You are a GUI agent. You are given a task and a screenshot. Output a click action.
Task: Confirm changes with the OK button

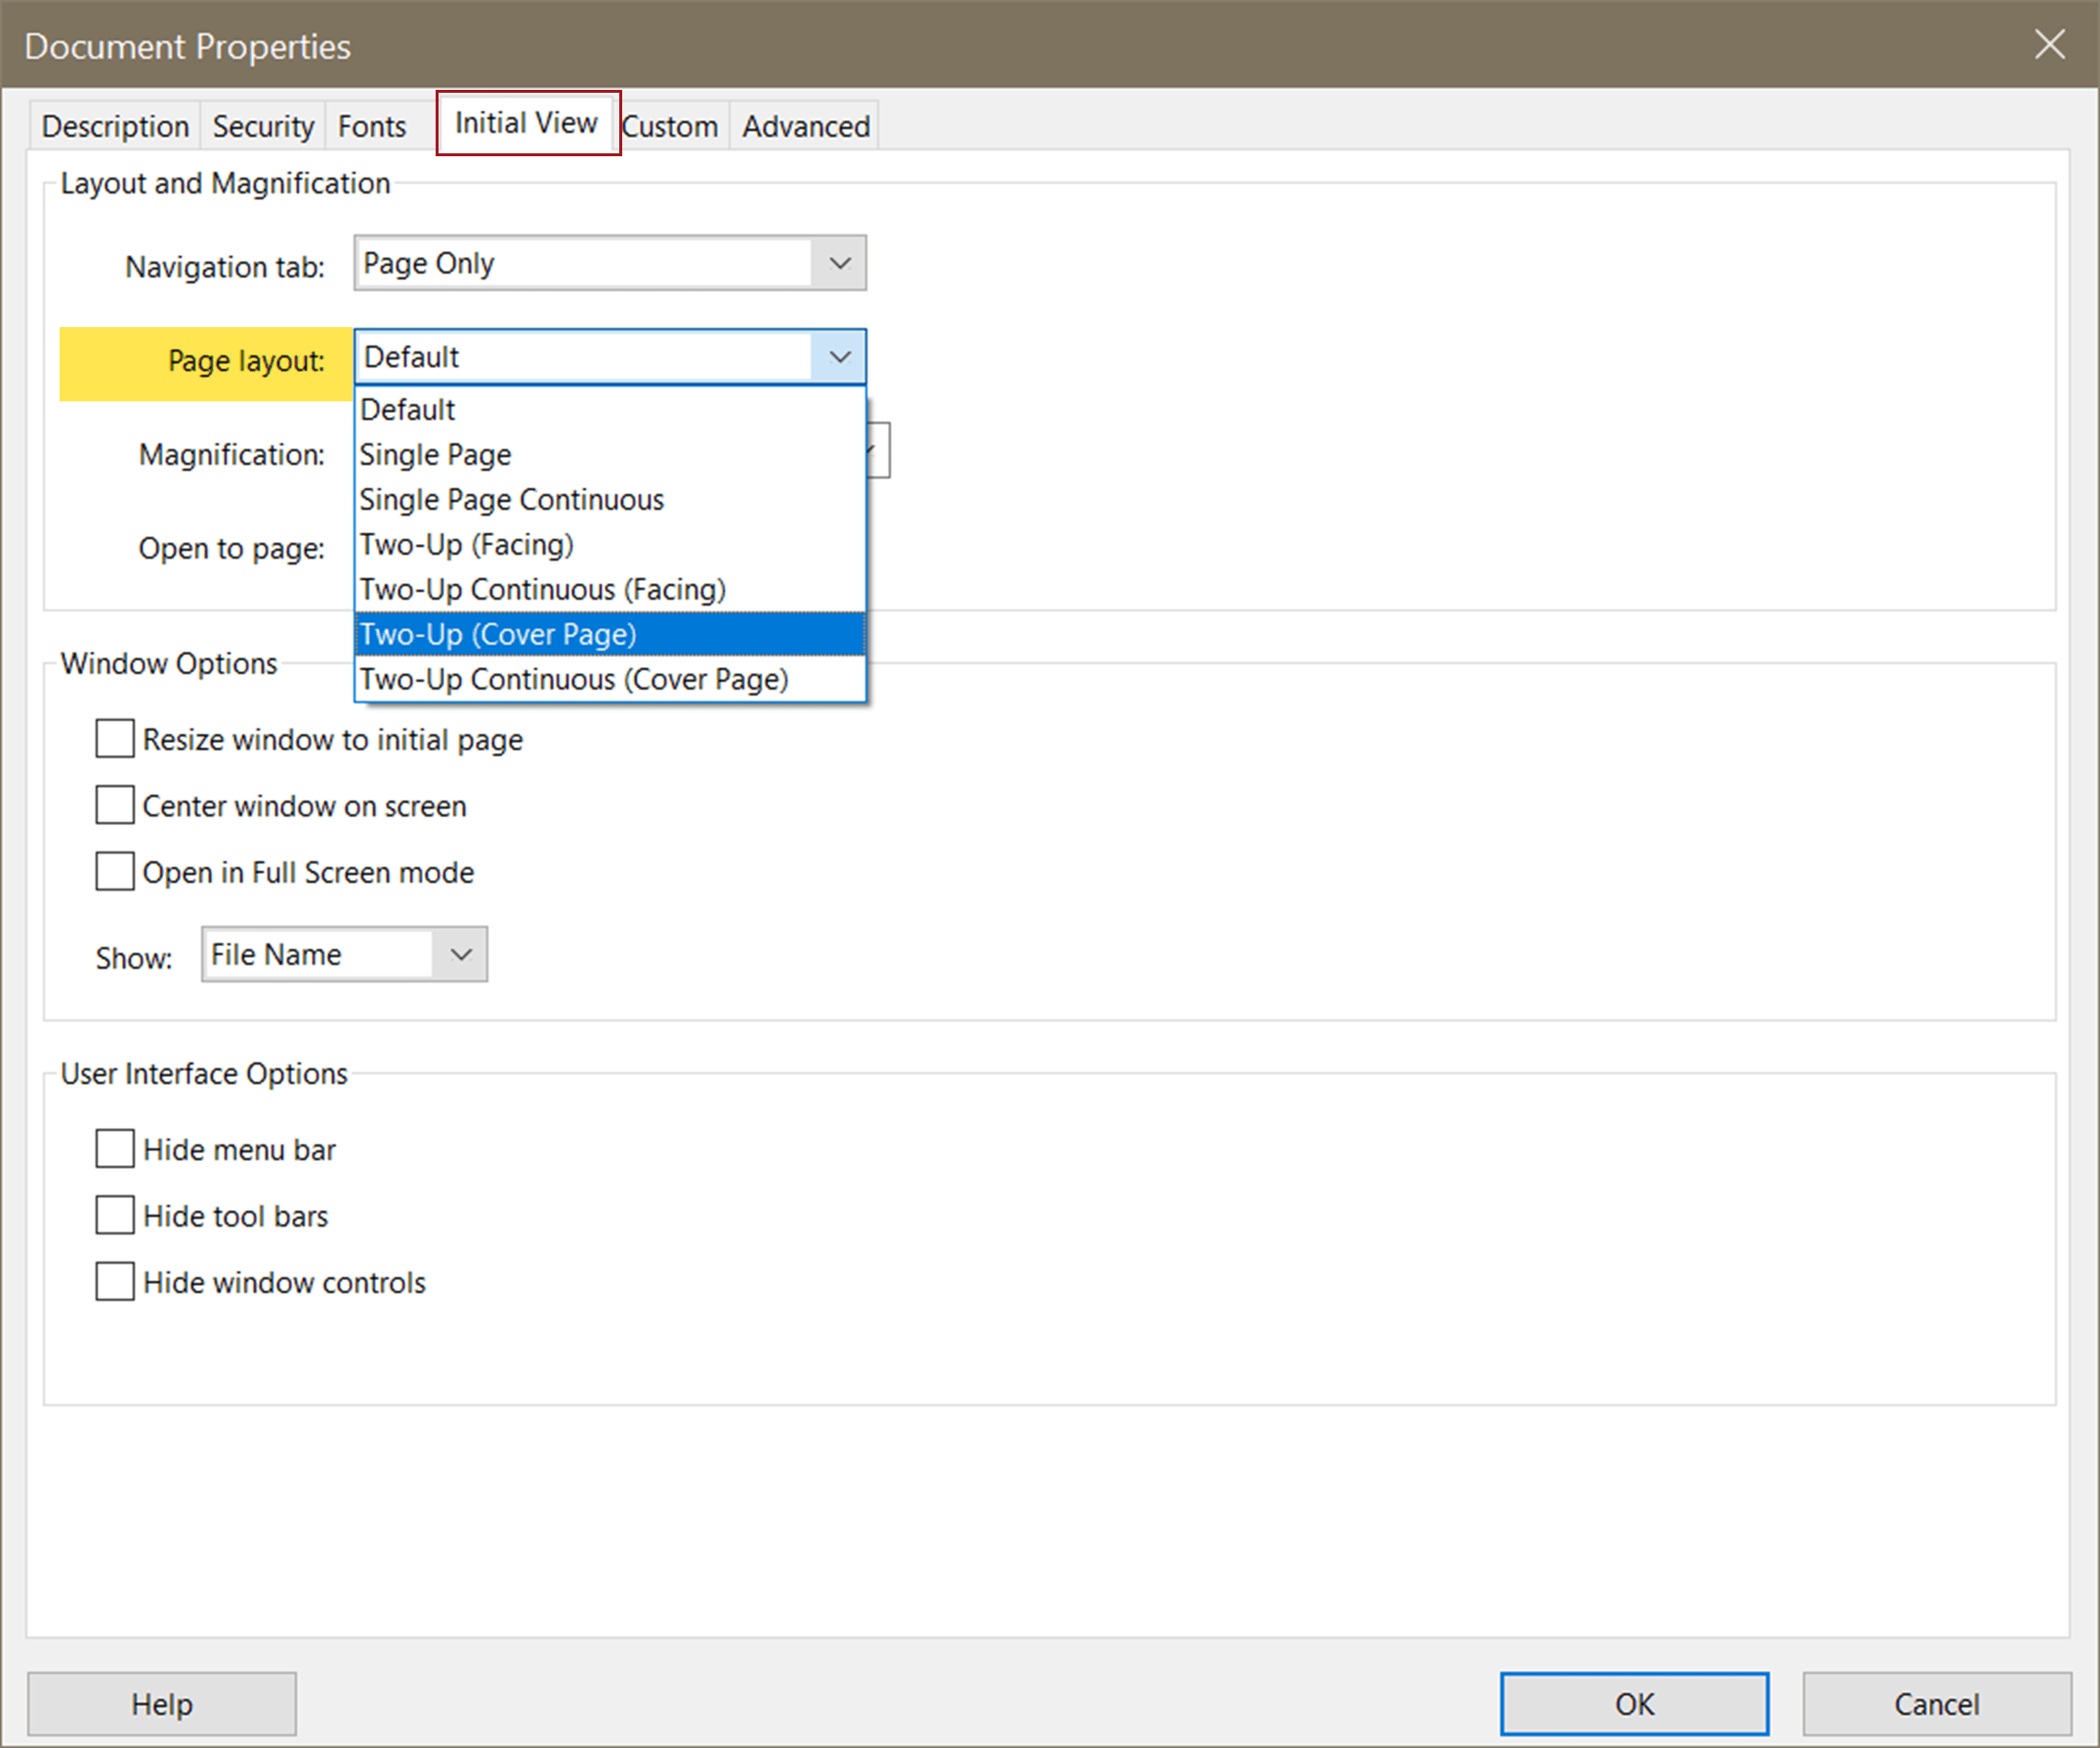pyautogui.click(x=1634, y=1703)
